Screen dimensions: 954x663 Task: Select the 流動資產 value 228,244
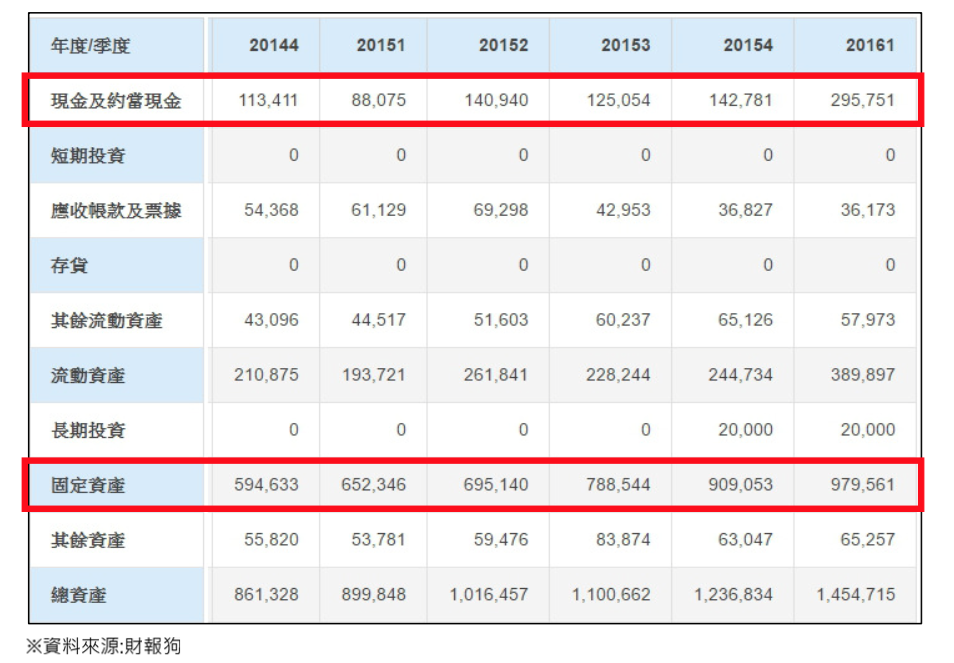click(x=617, y=376)
